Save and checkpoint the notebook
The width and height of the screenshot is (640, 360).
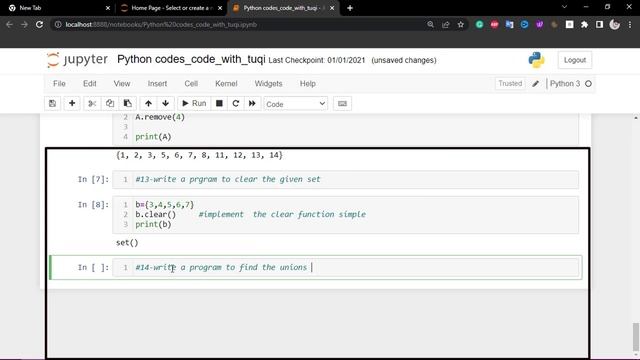point(52,104)
